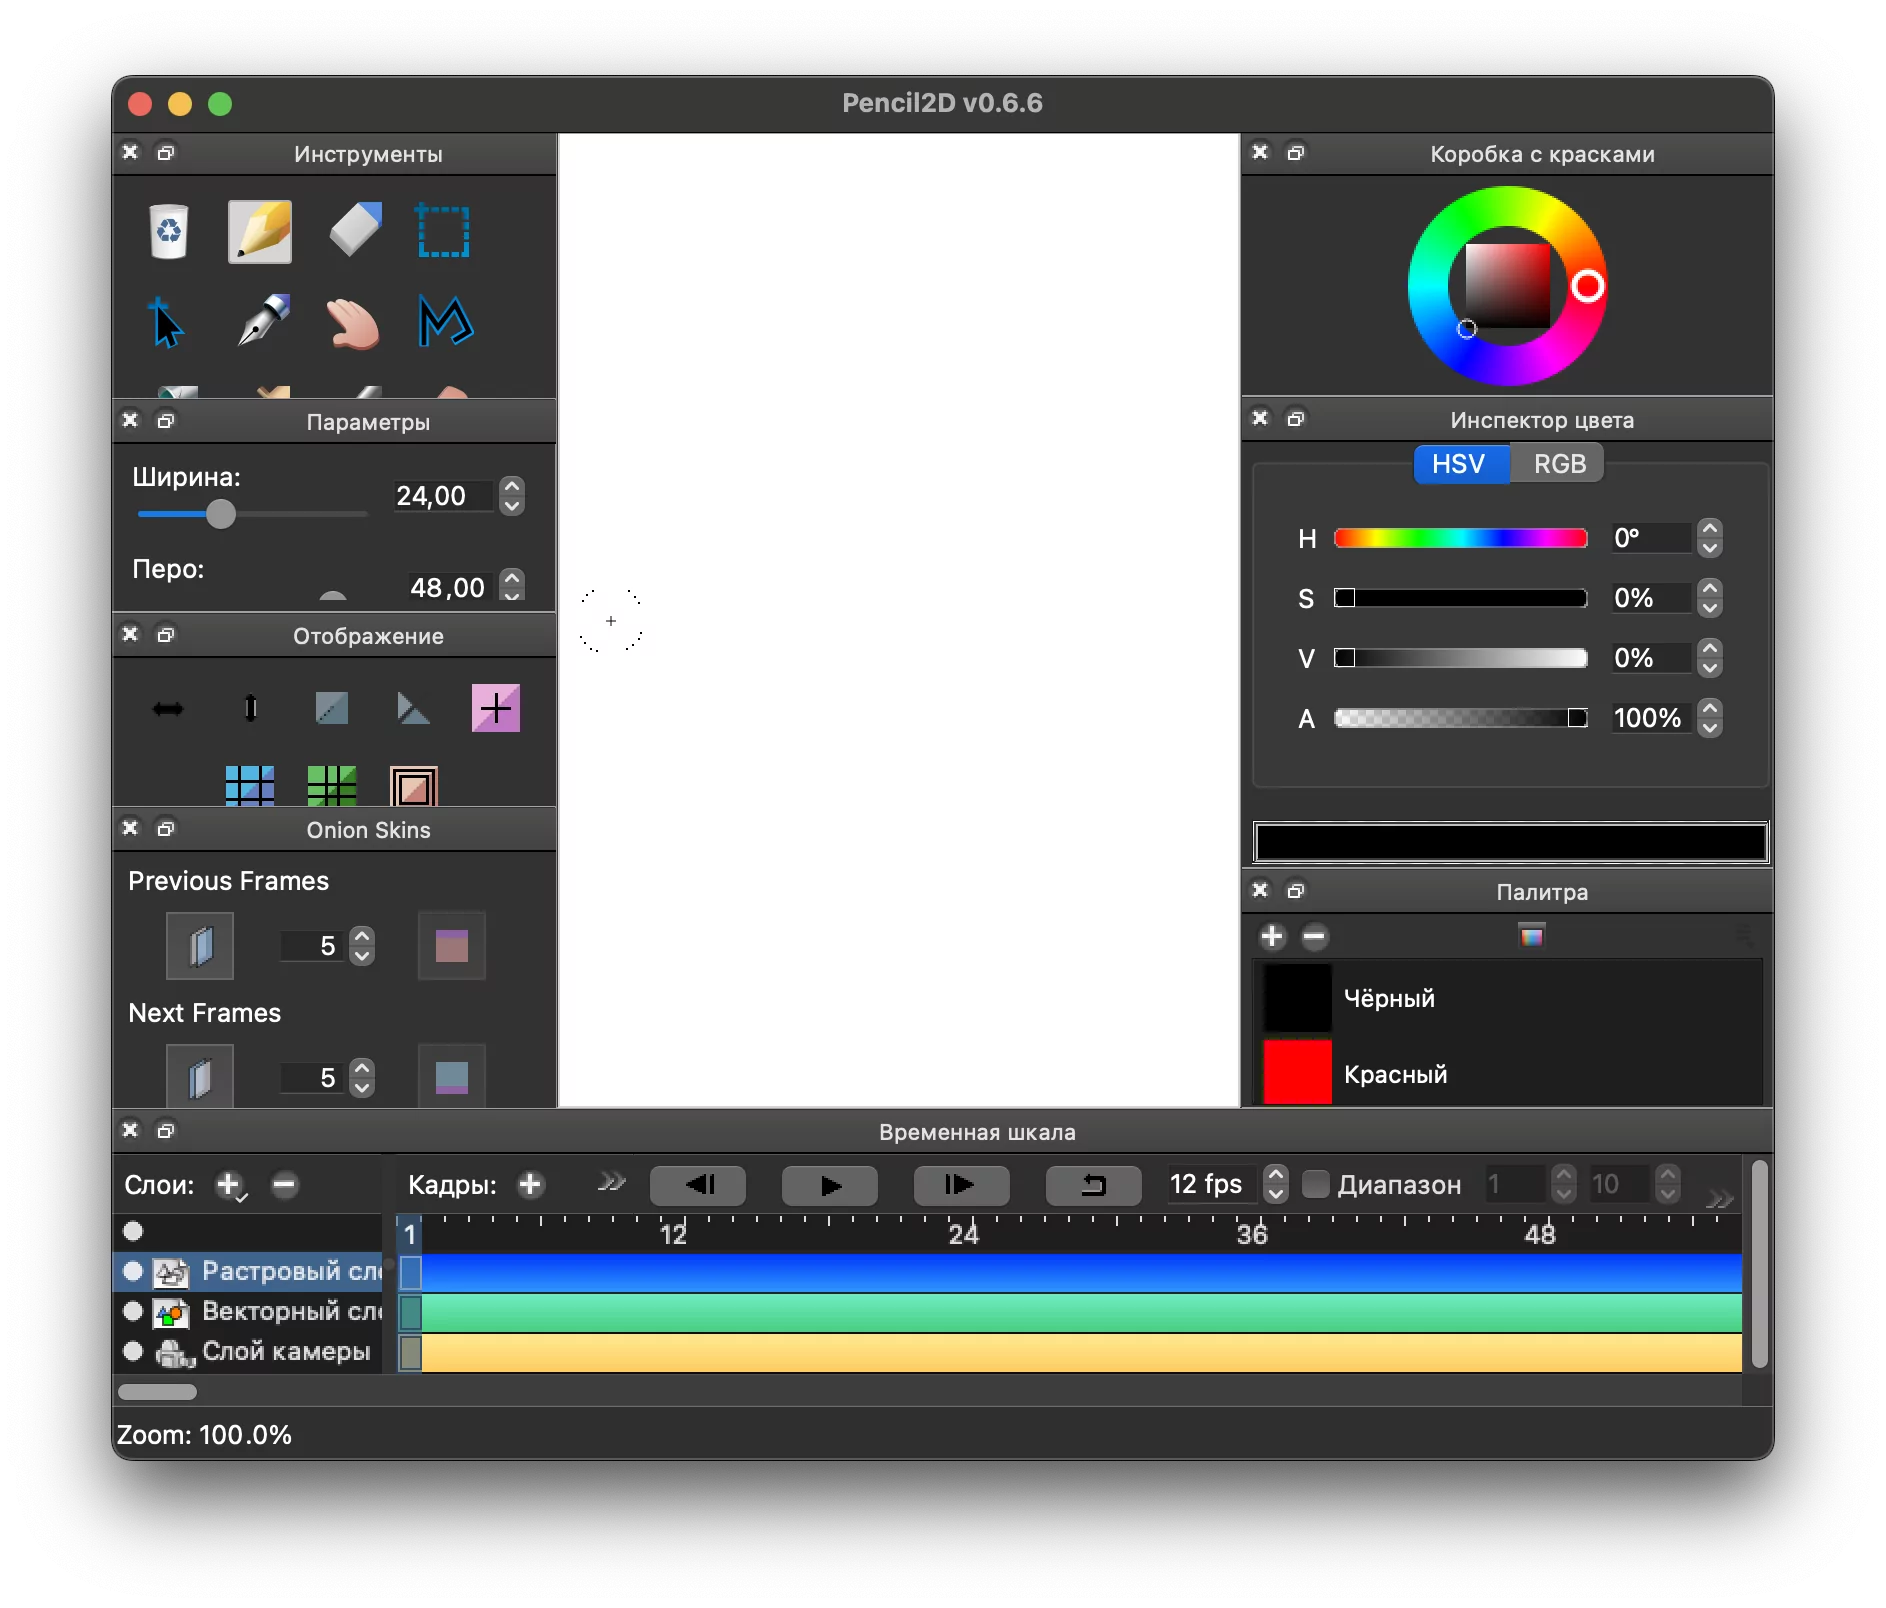Hide the Слой камеры layer
The height and width of the screenshot is (1608, 1886).
tap(133, 1351)
